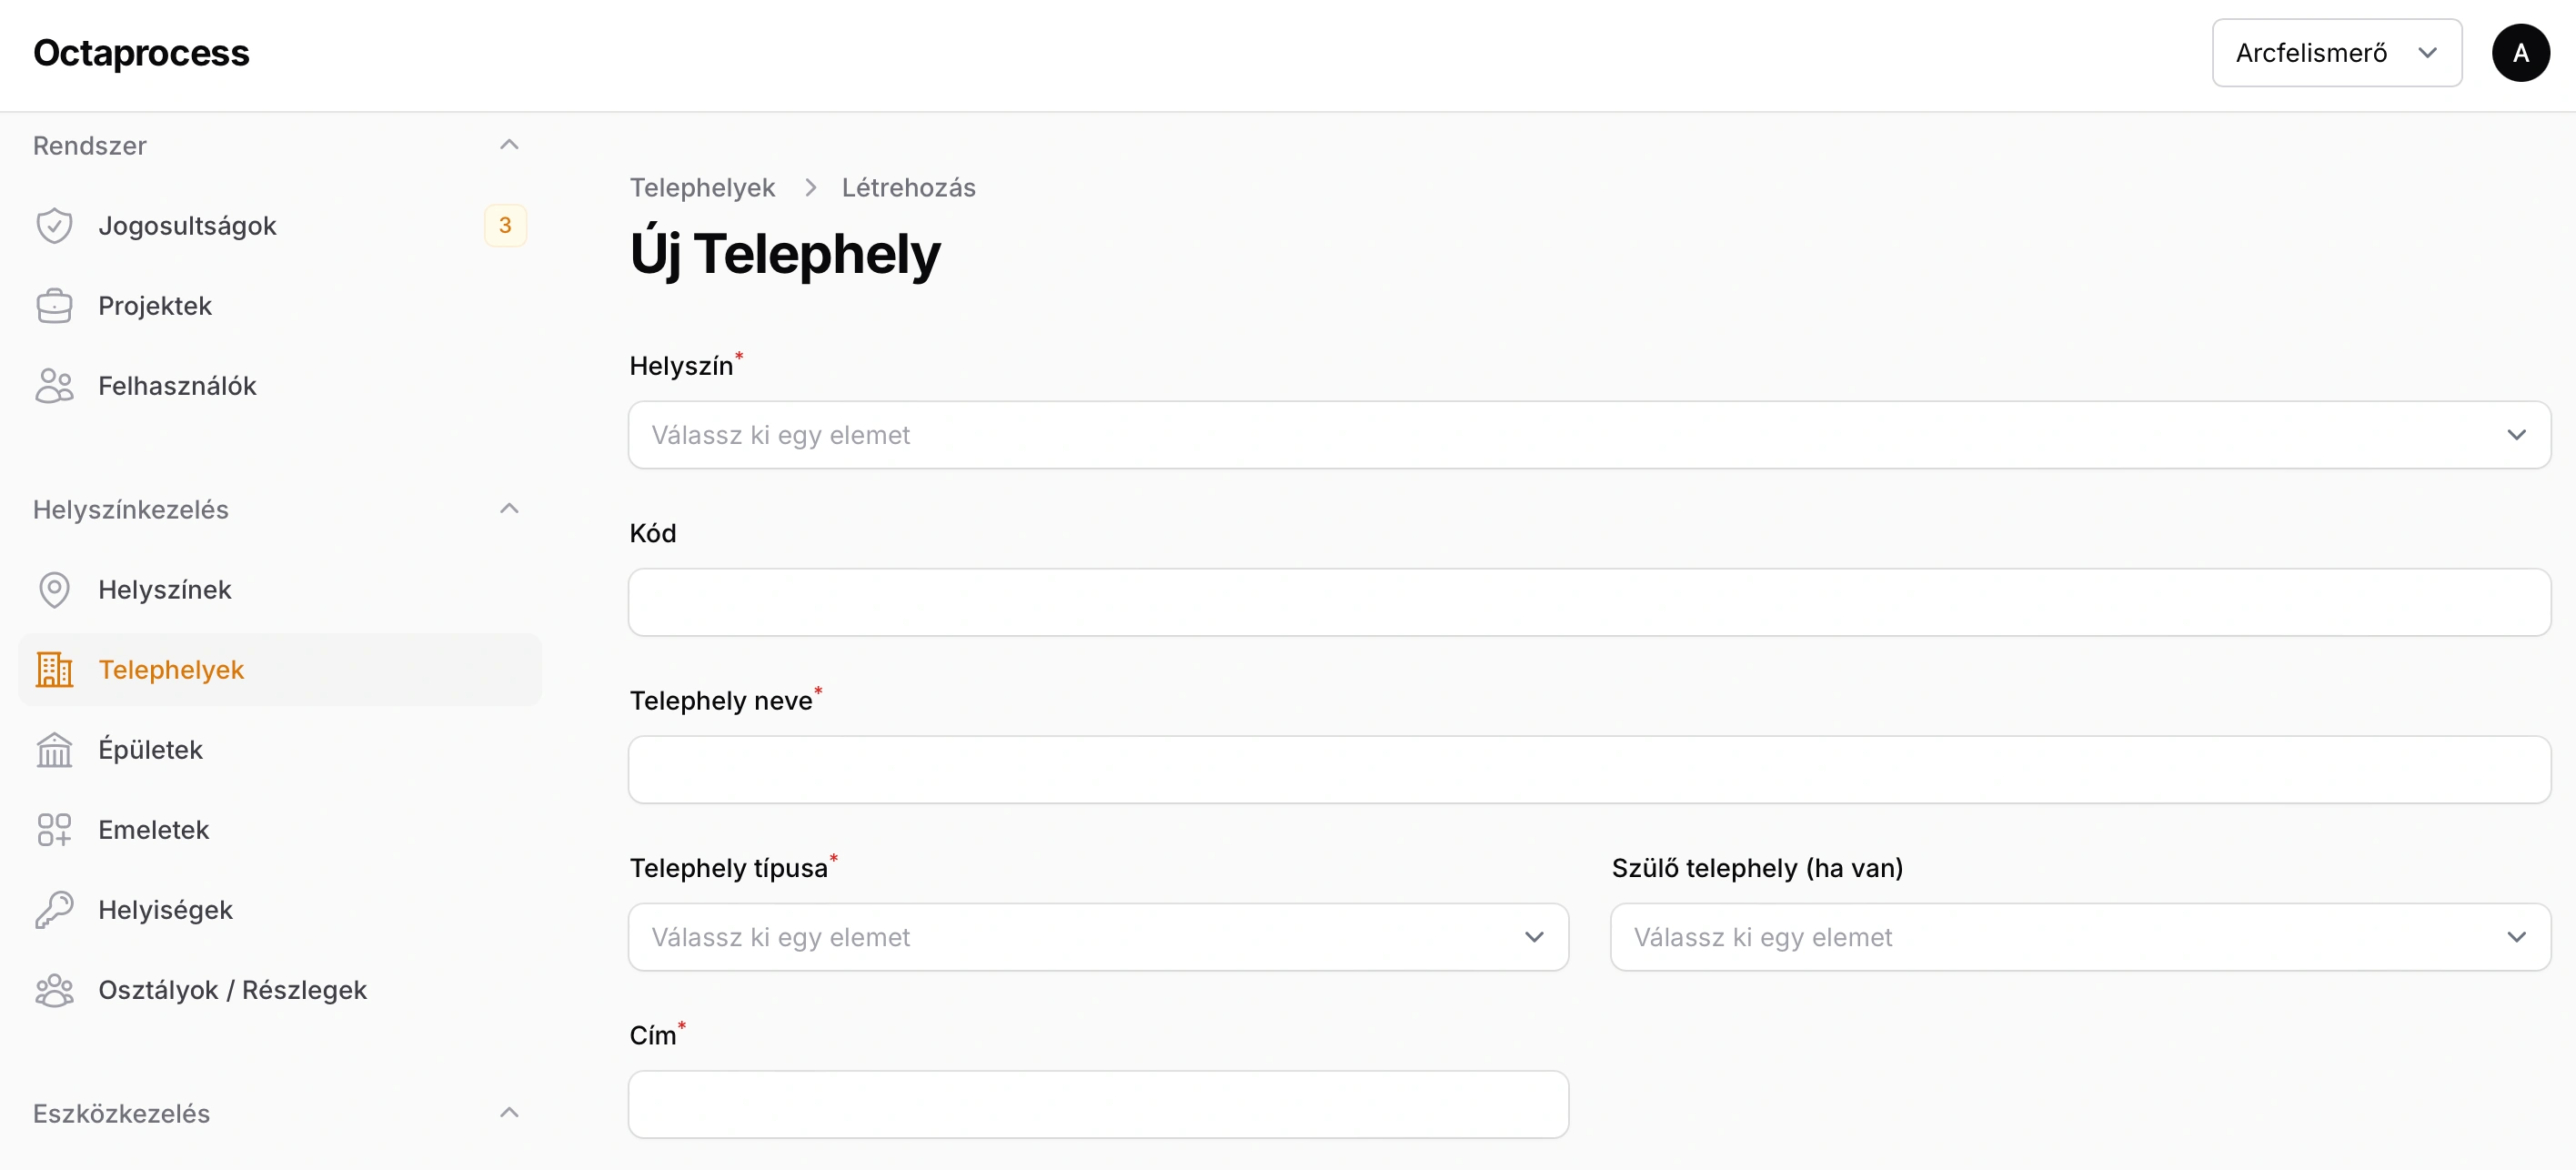The width and height of the screenshot is (2576, 1170).
Task: Open the Helyszín dropdown
Action: [1588, 435]
